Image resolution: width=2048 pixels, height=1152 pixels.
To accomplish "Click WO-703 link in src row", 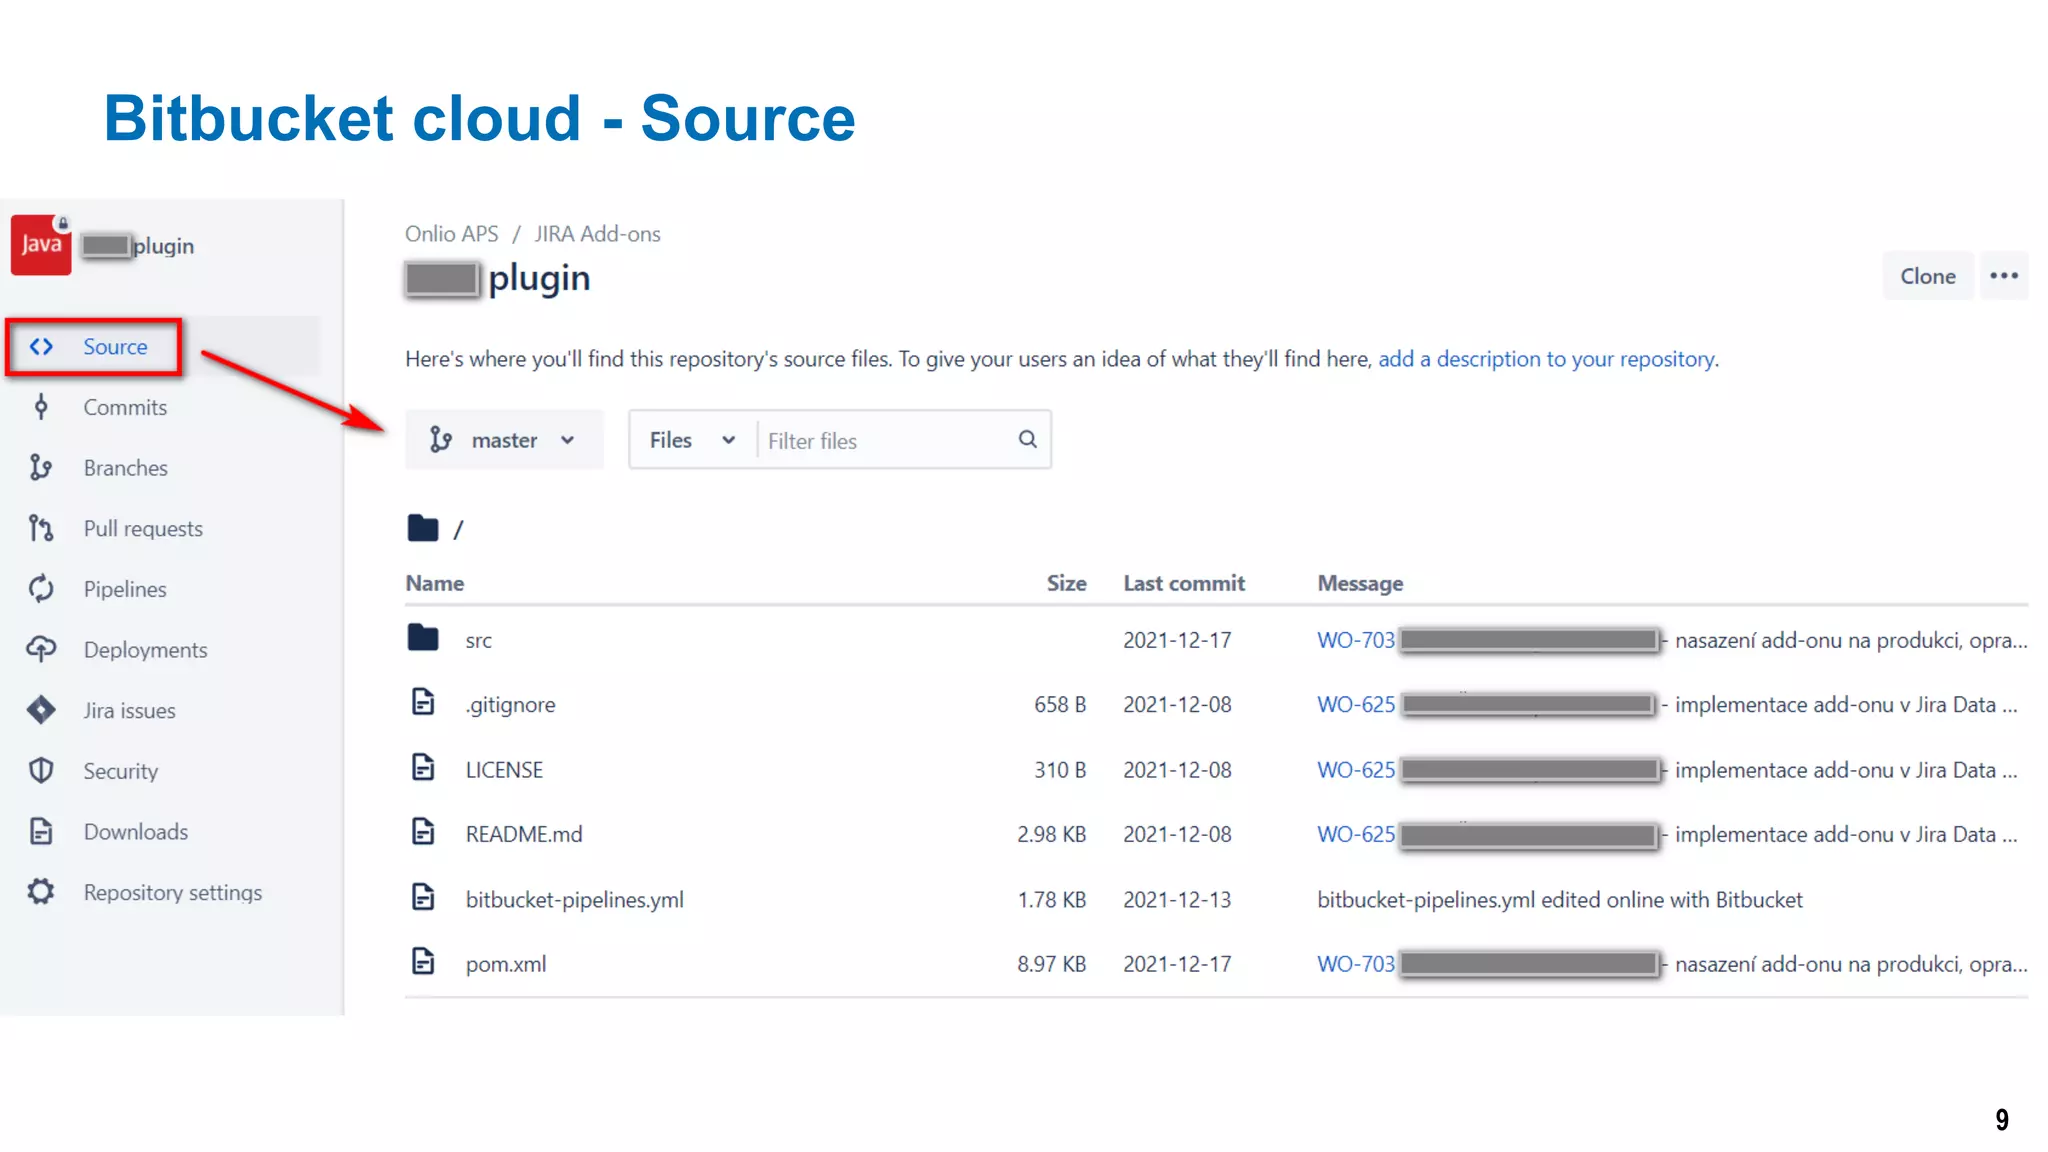I will [x=1356, y=640].
